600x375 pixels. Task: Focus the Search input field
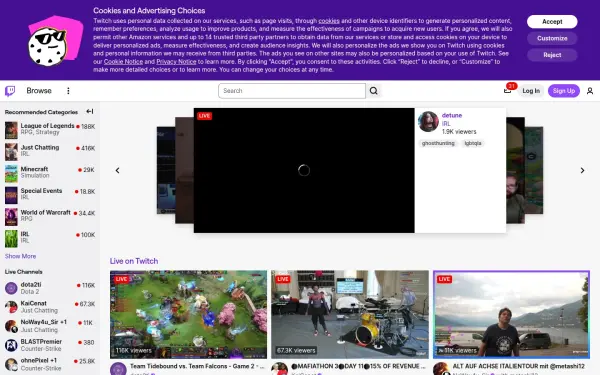(292, 91)
